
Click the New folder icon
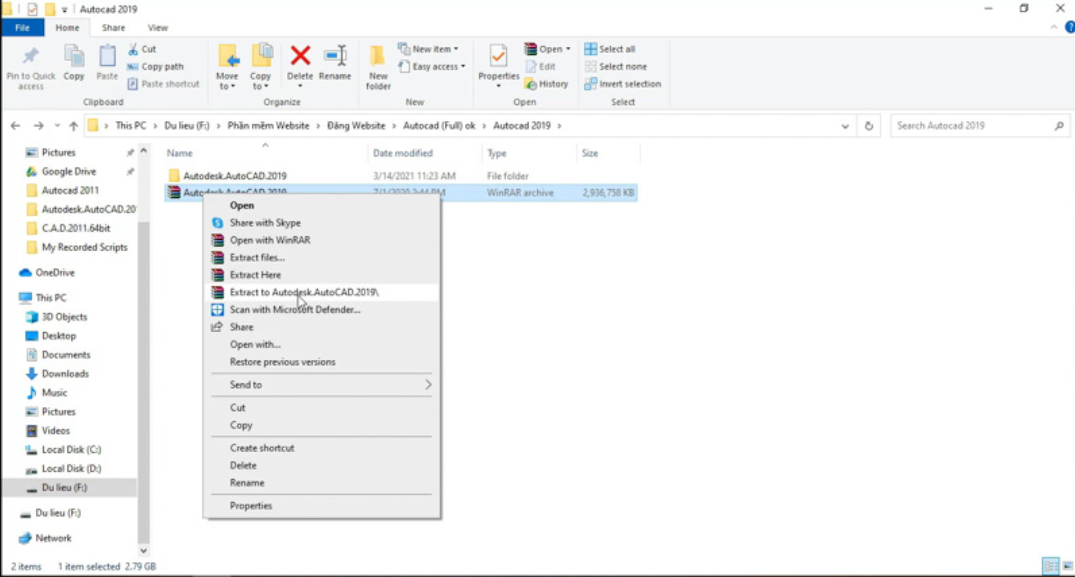378,66
